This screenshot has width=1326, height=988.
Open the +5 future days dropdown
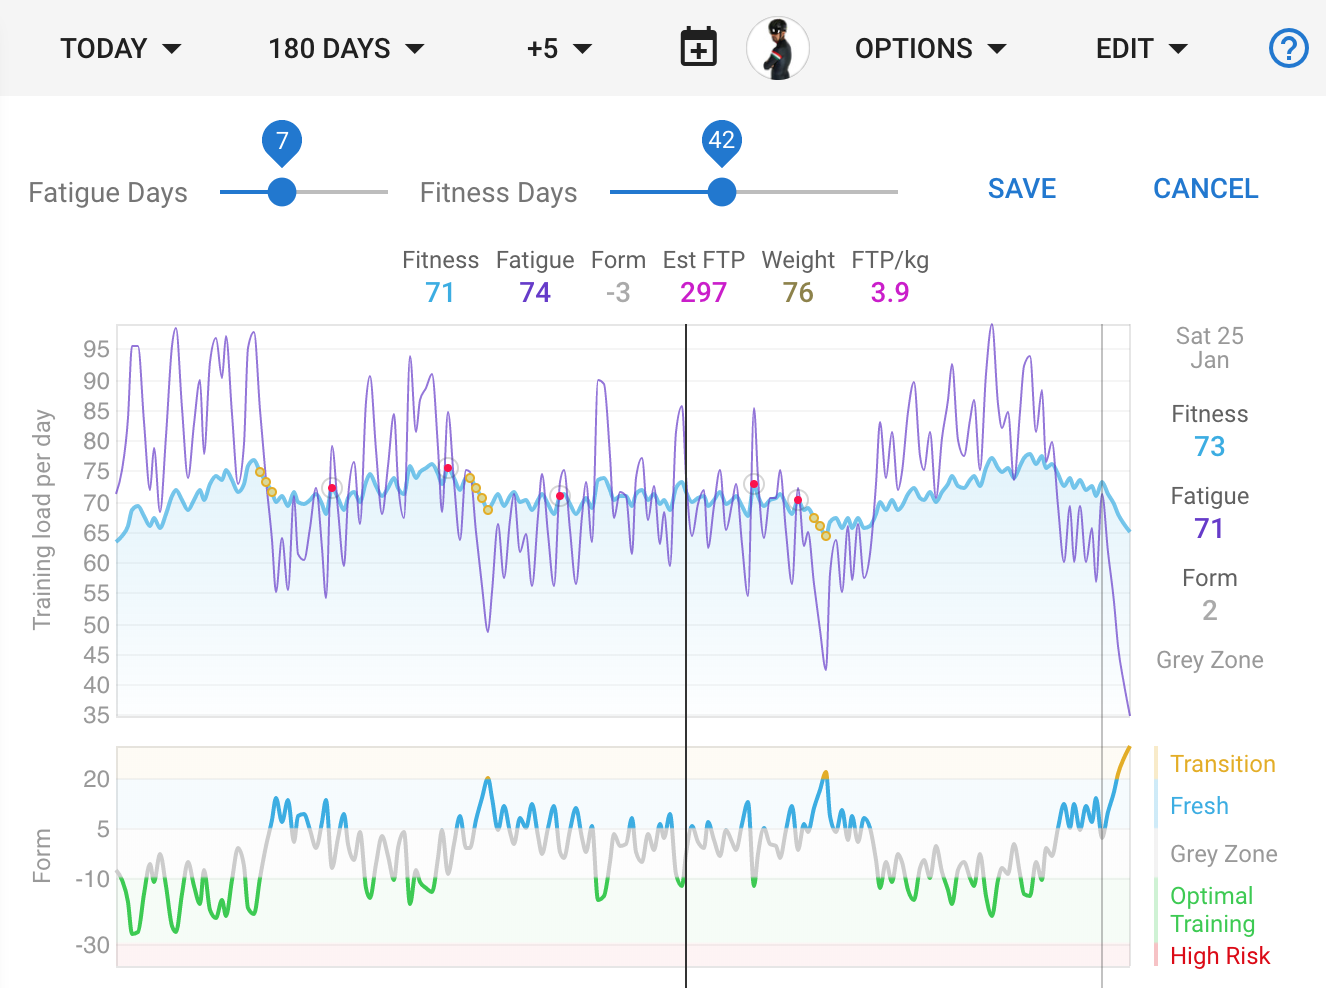coord(559,48)
